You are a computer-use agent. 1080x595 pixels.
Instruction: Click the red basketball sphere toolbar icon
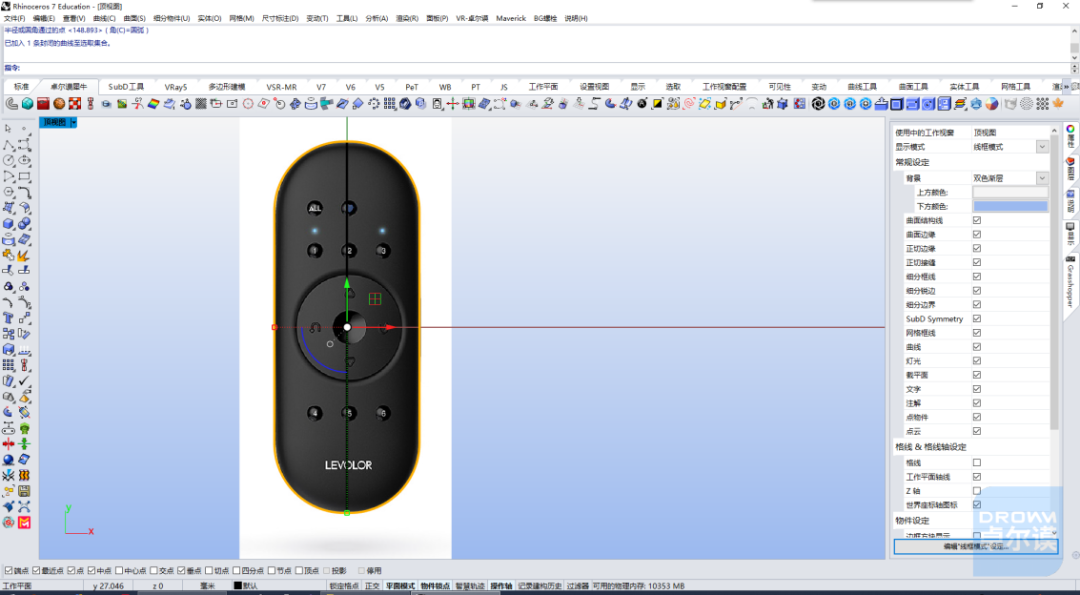tap(59, 104)
